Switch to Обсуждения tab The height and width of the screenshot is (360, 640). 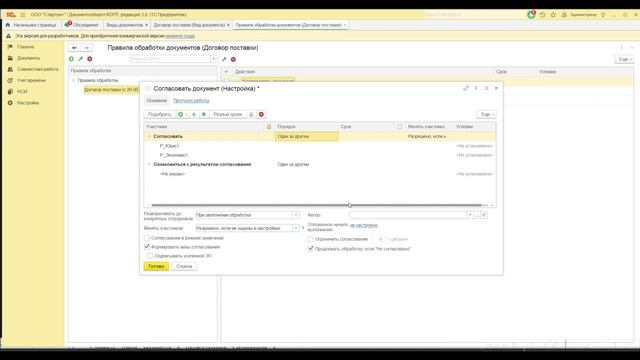pyautogui.click(x=82, y=25)
